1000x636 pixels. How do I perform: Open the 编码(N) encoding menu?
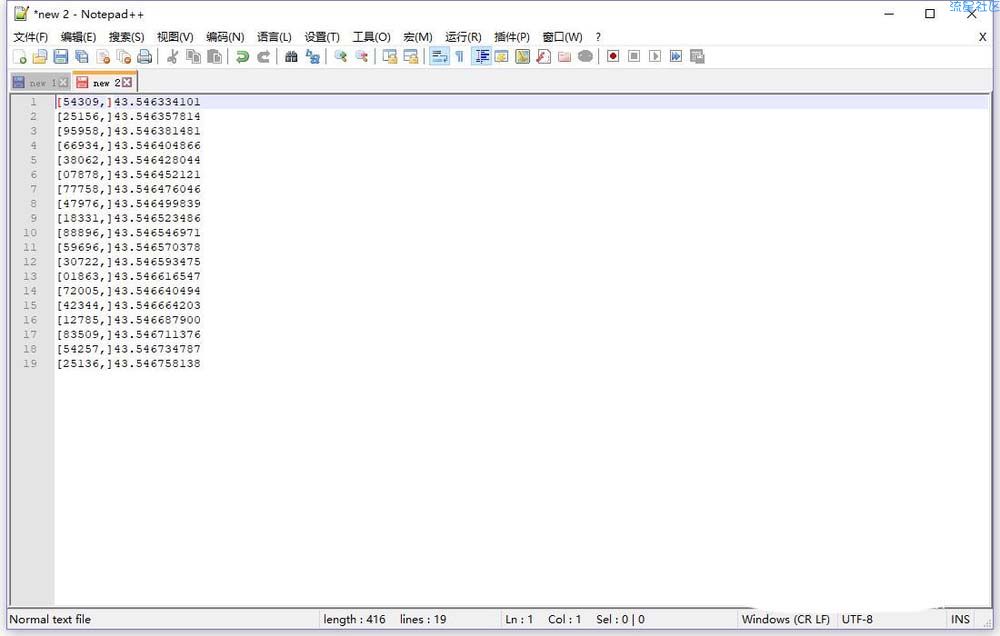pos(225,37)
